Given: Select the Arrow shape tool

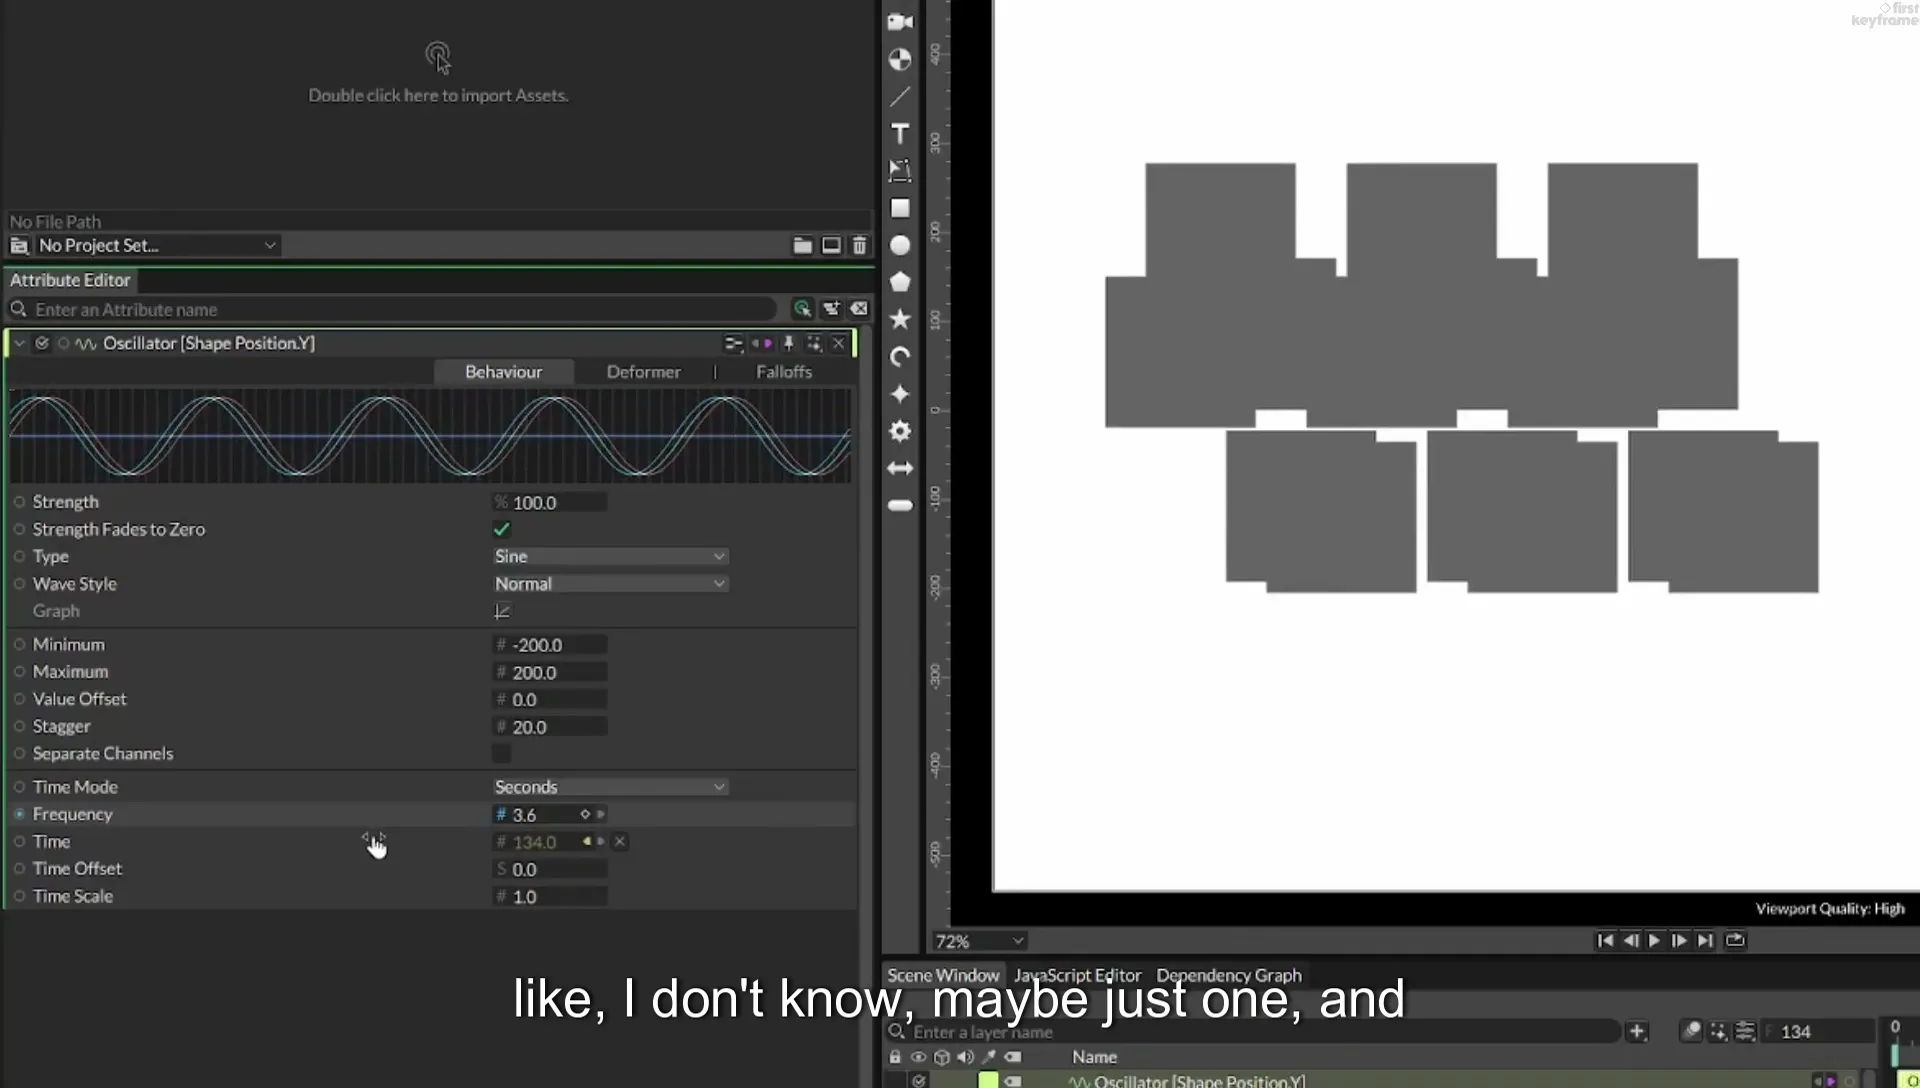Looking at the screenshot, I should (x=900, y=468).
